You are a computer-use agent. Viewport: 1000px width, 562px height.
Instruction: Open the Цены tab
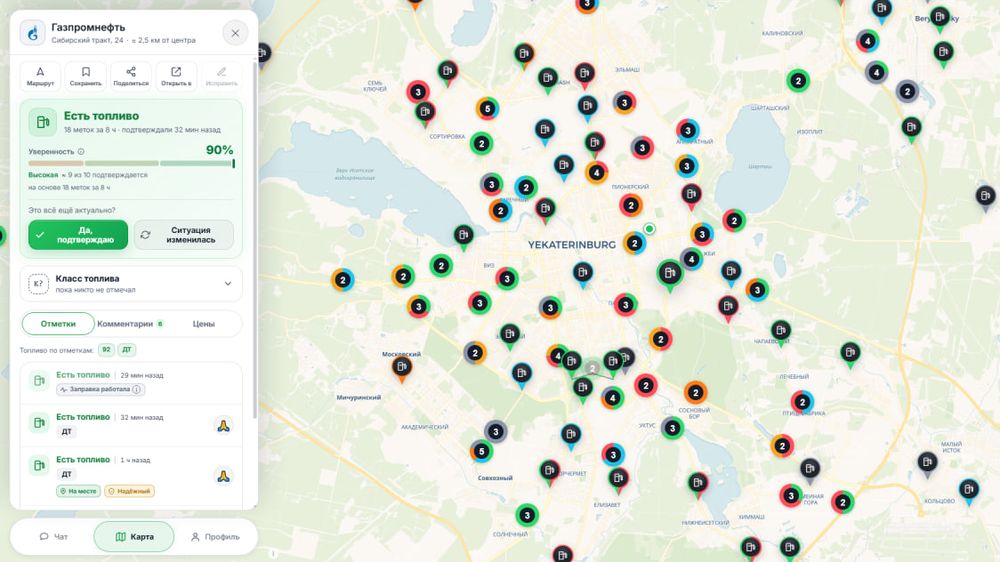pyautogui.click(x=203, y=324)
